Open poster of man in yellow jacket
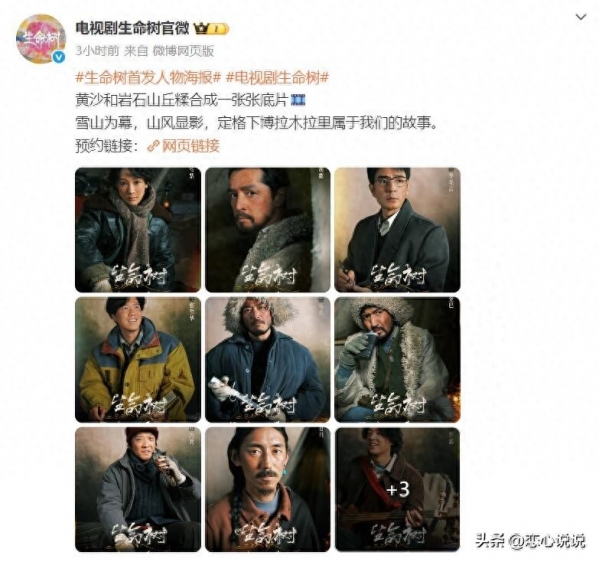This screenshot has height=562, width=600. [x=138, y=360]
